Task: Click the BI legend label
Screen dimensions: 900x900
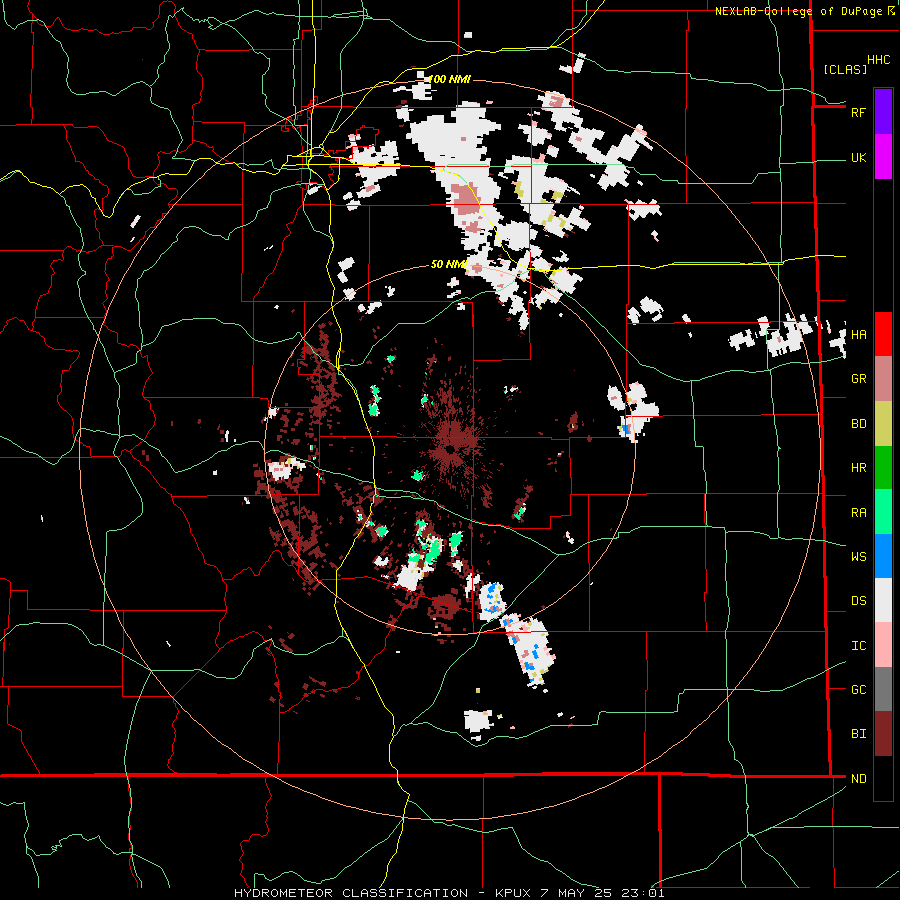Action: (858, 734)
